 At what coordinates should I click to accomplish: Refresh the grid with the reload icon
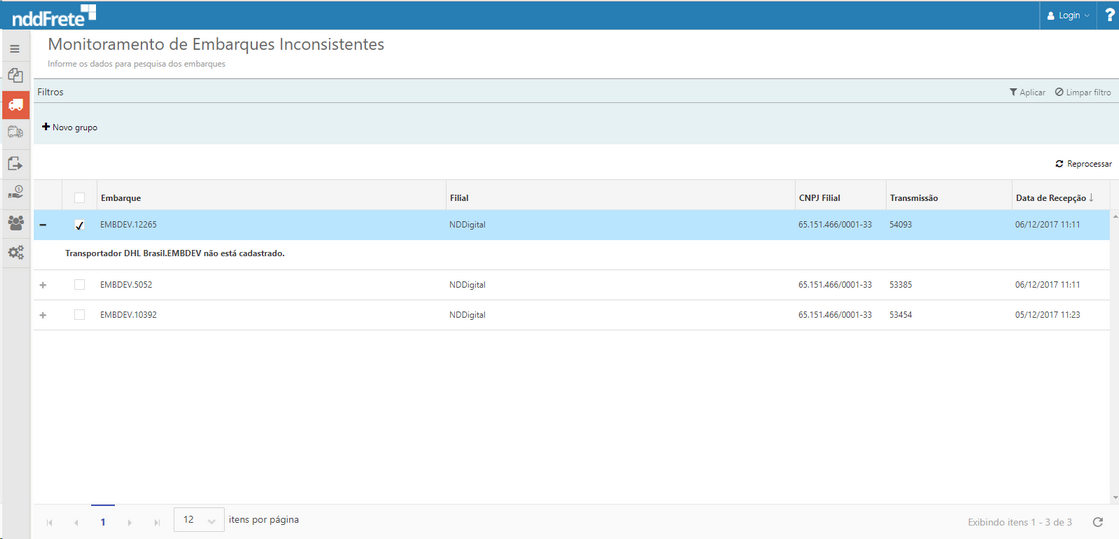[1097, 522]
